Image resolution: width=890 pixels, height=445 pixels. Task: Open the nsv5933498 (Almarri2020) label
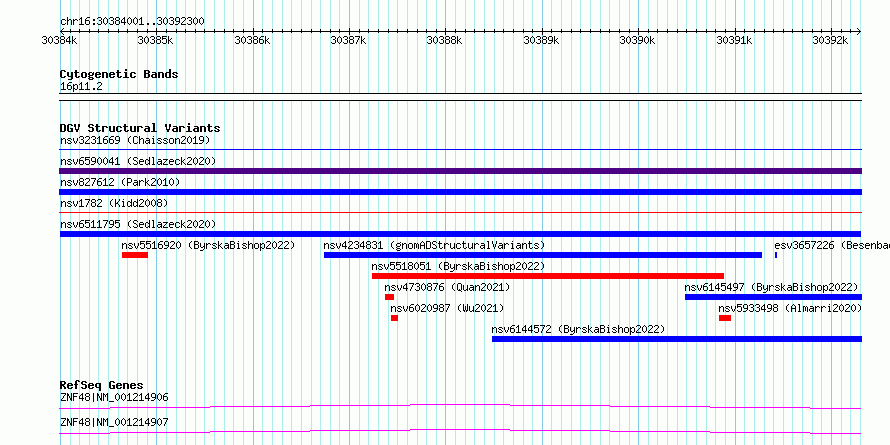790,308
